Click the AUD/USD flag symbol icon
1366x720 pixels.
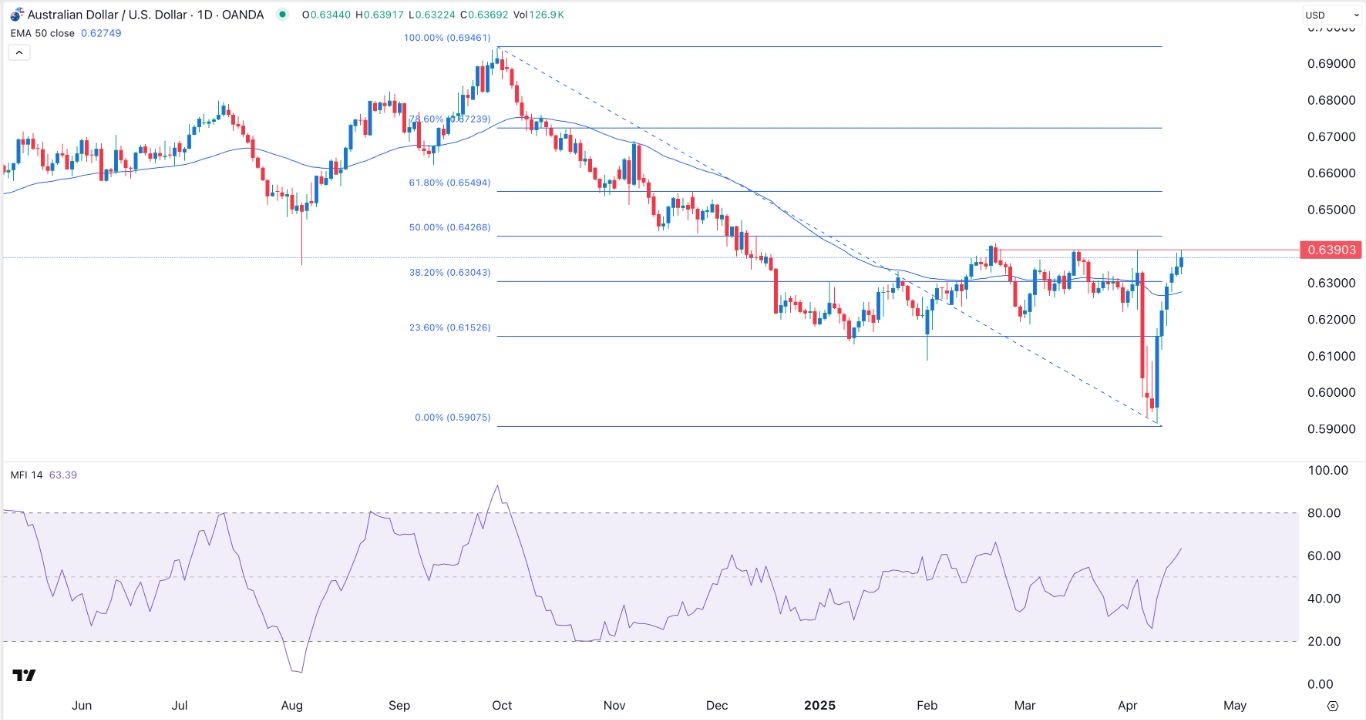click(x=16, y=14)
